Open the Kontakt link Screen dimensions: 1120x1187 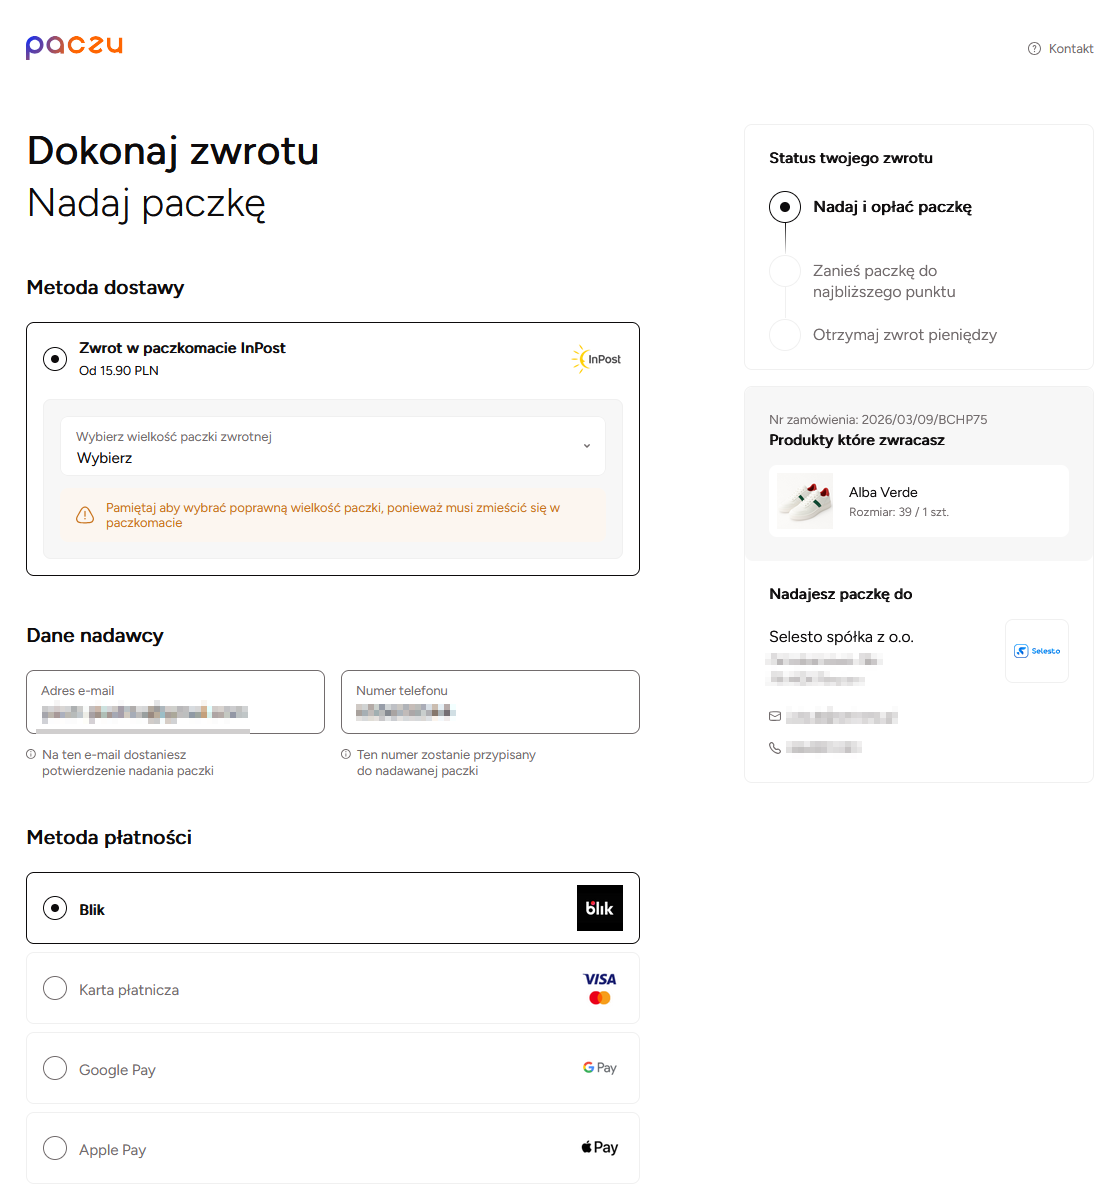[1070, 48]
